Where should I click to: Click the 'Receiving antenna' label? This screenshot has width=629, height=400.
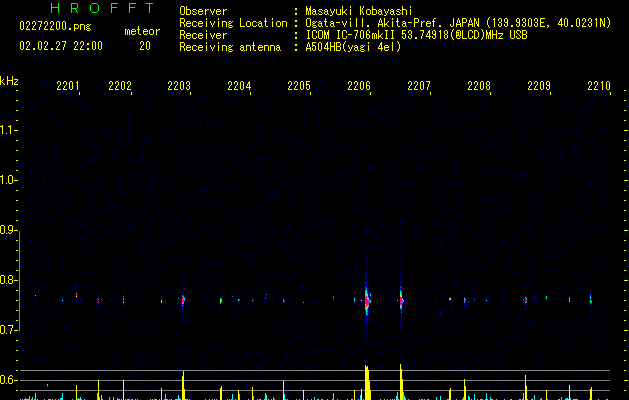(x=230, y=47)
